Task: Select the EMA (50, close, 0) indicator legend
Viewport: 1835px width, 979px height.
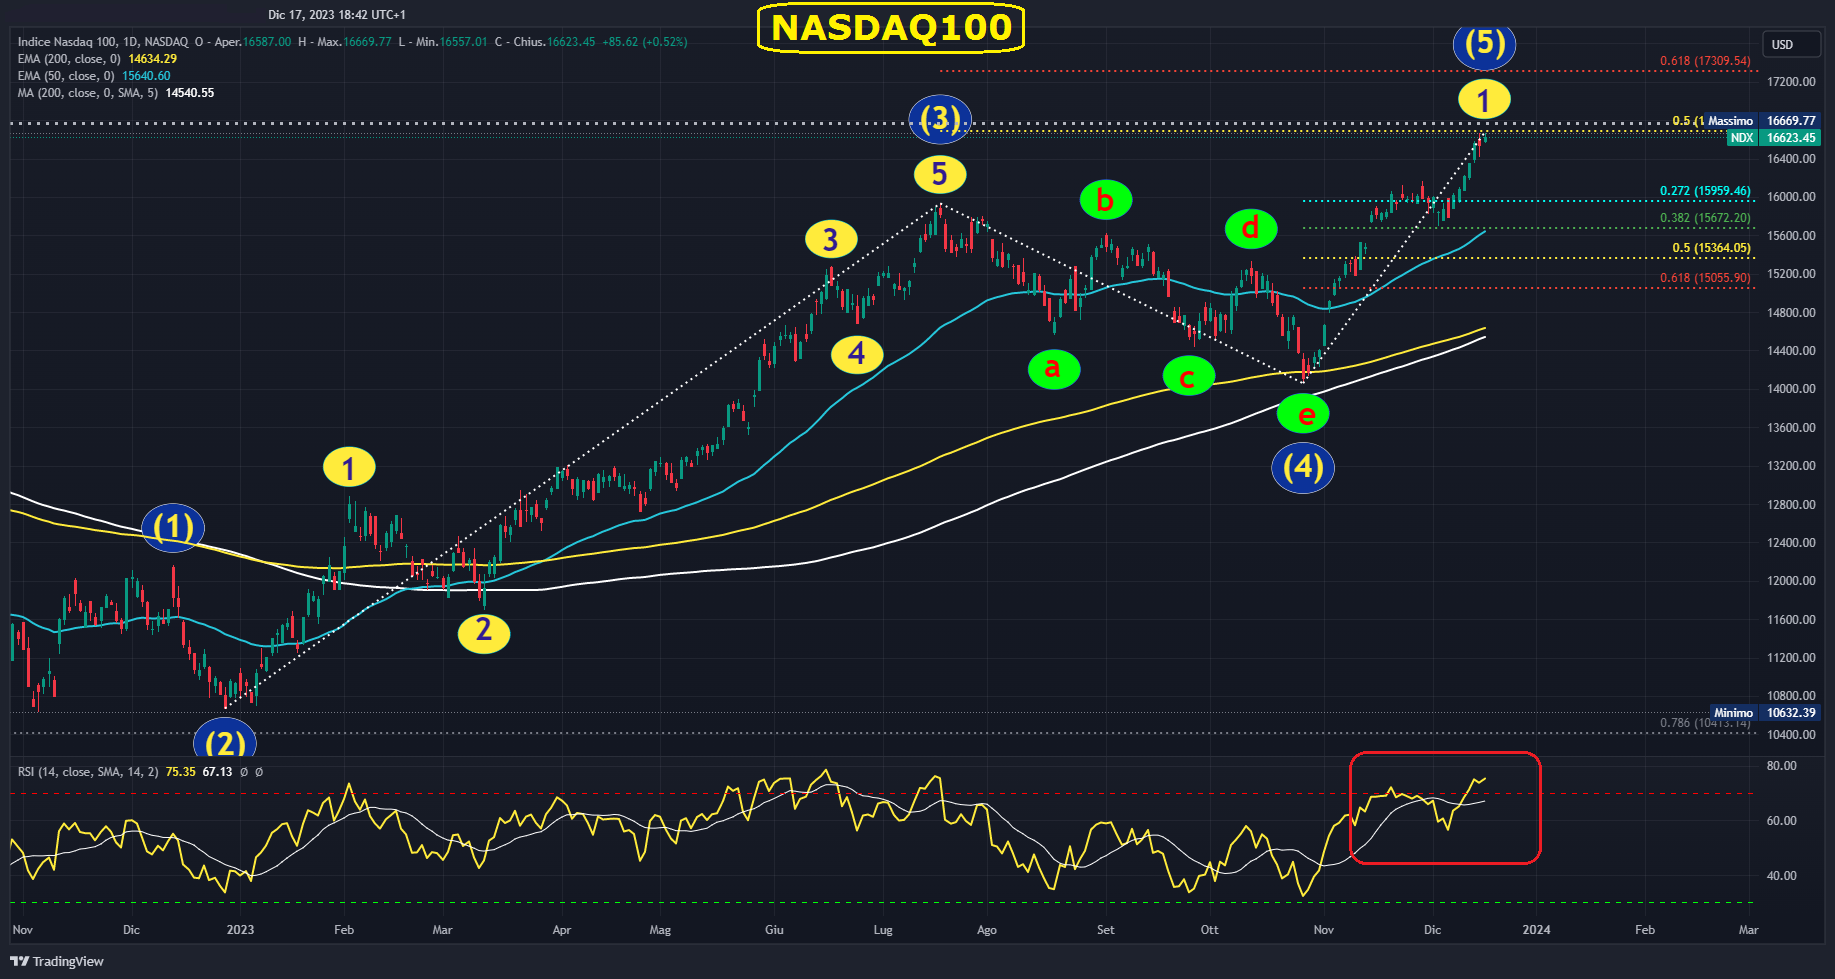Action: pos(94,76)
